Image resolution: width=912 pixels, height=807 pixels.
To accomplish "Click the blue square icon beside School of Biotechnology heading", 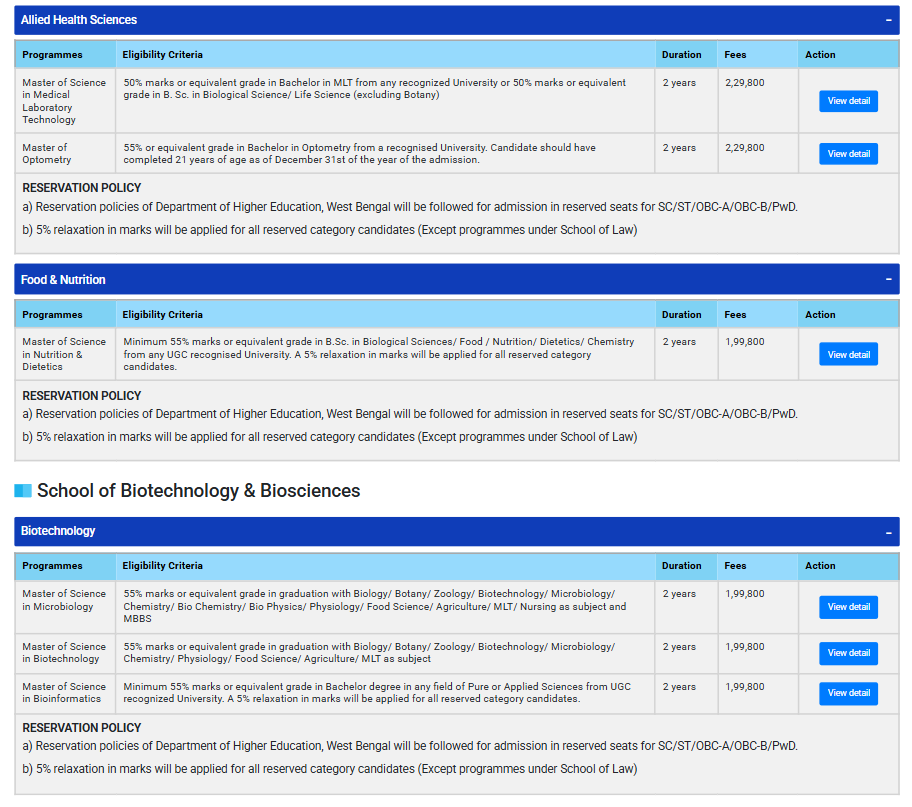I will (x=22, y=491).
